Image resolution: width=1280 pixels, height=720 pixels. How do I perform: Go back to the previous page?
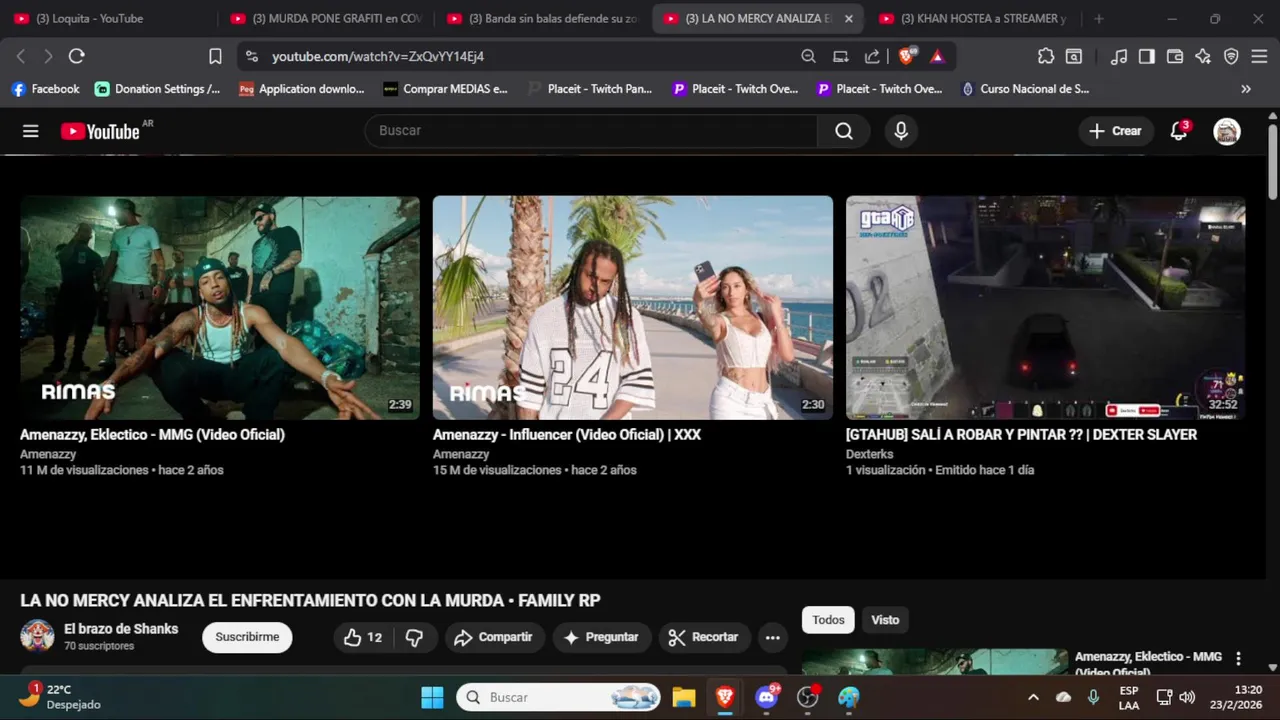(21, 56)
